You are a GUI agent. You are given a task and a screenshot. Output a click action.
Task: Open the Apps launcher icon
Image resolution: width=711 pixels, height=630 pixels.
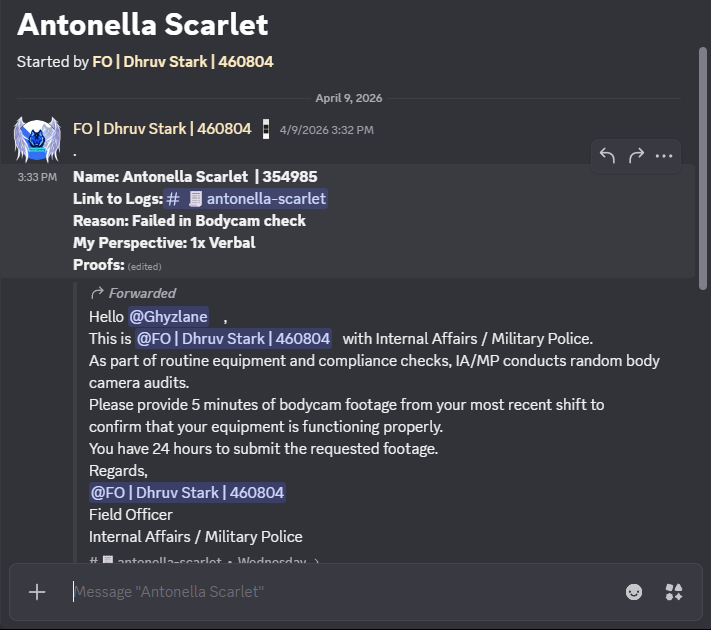[674, 592]
